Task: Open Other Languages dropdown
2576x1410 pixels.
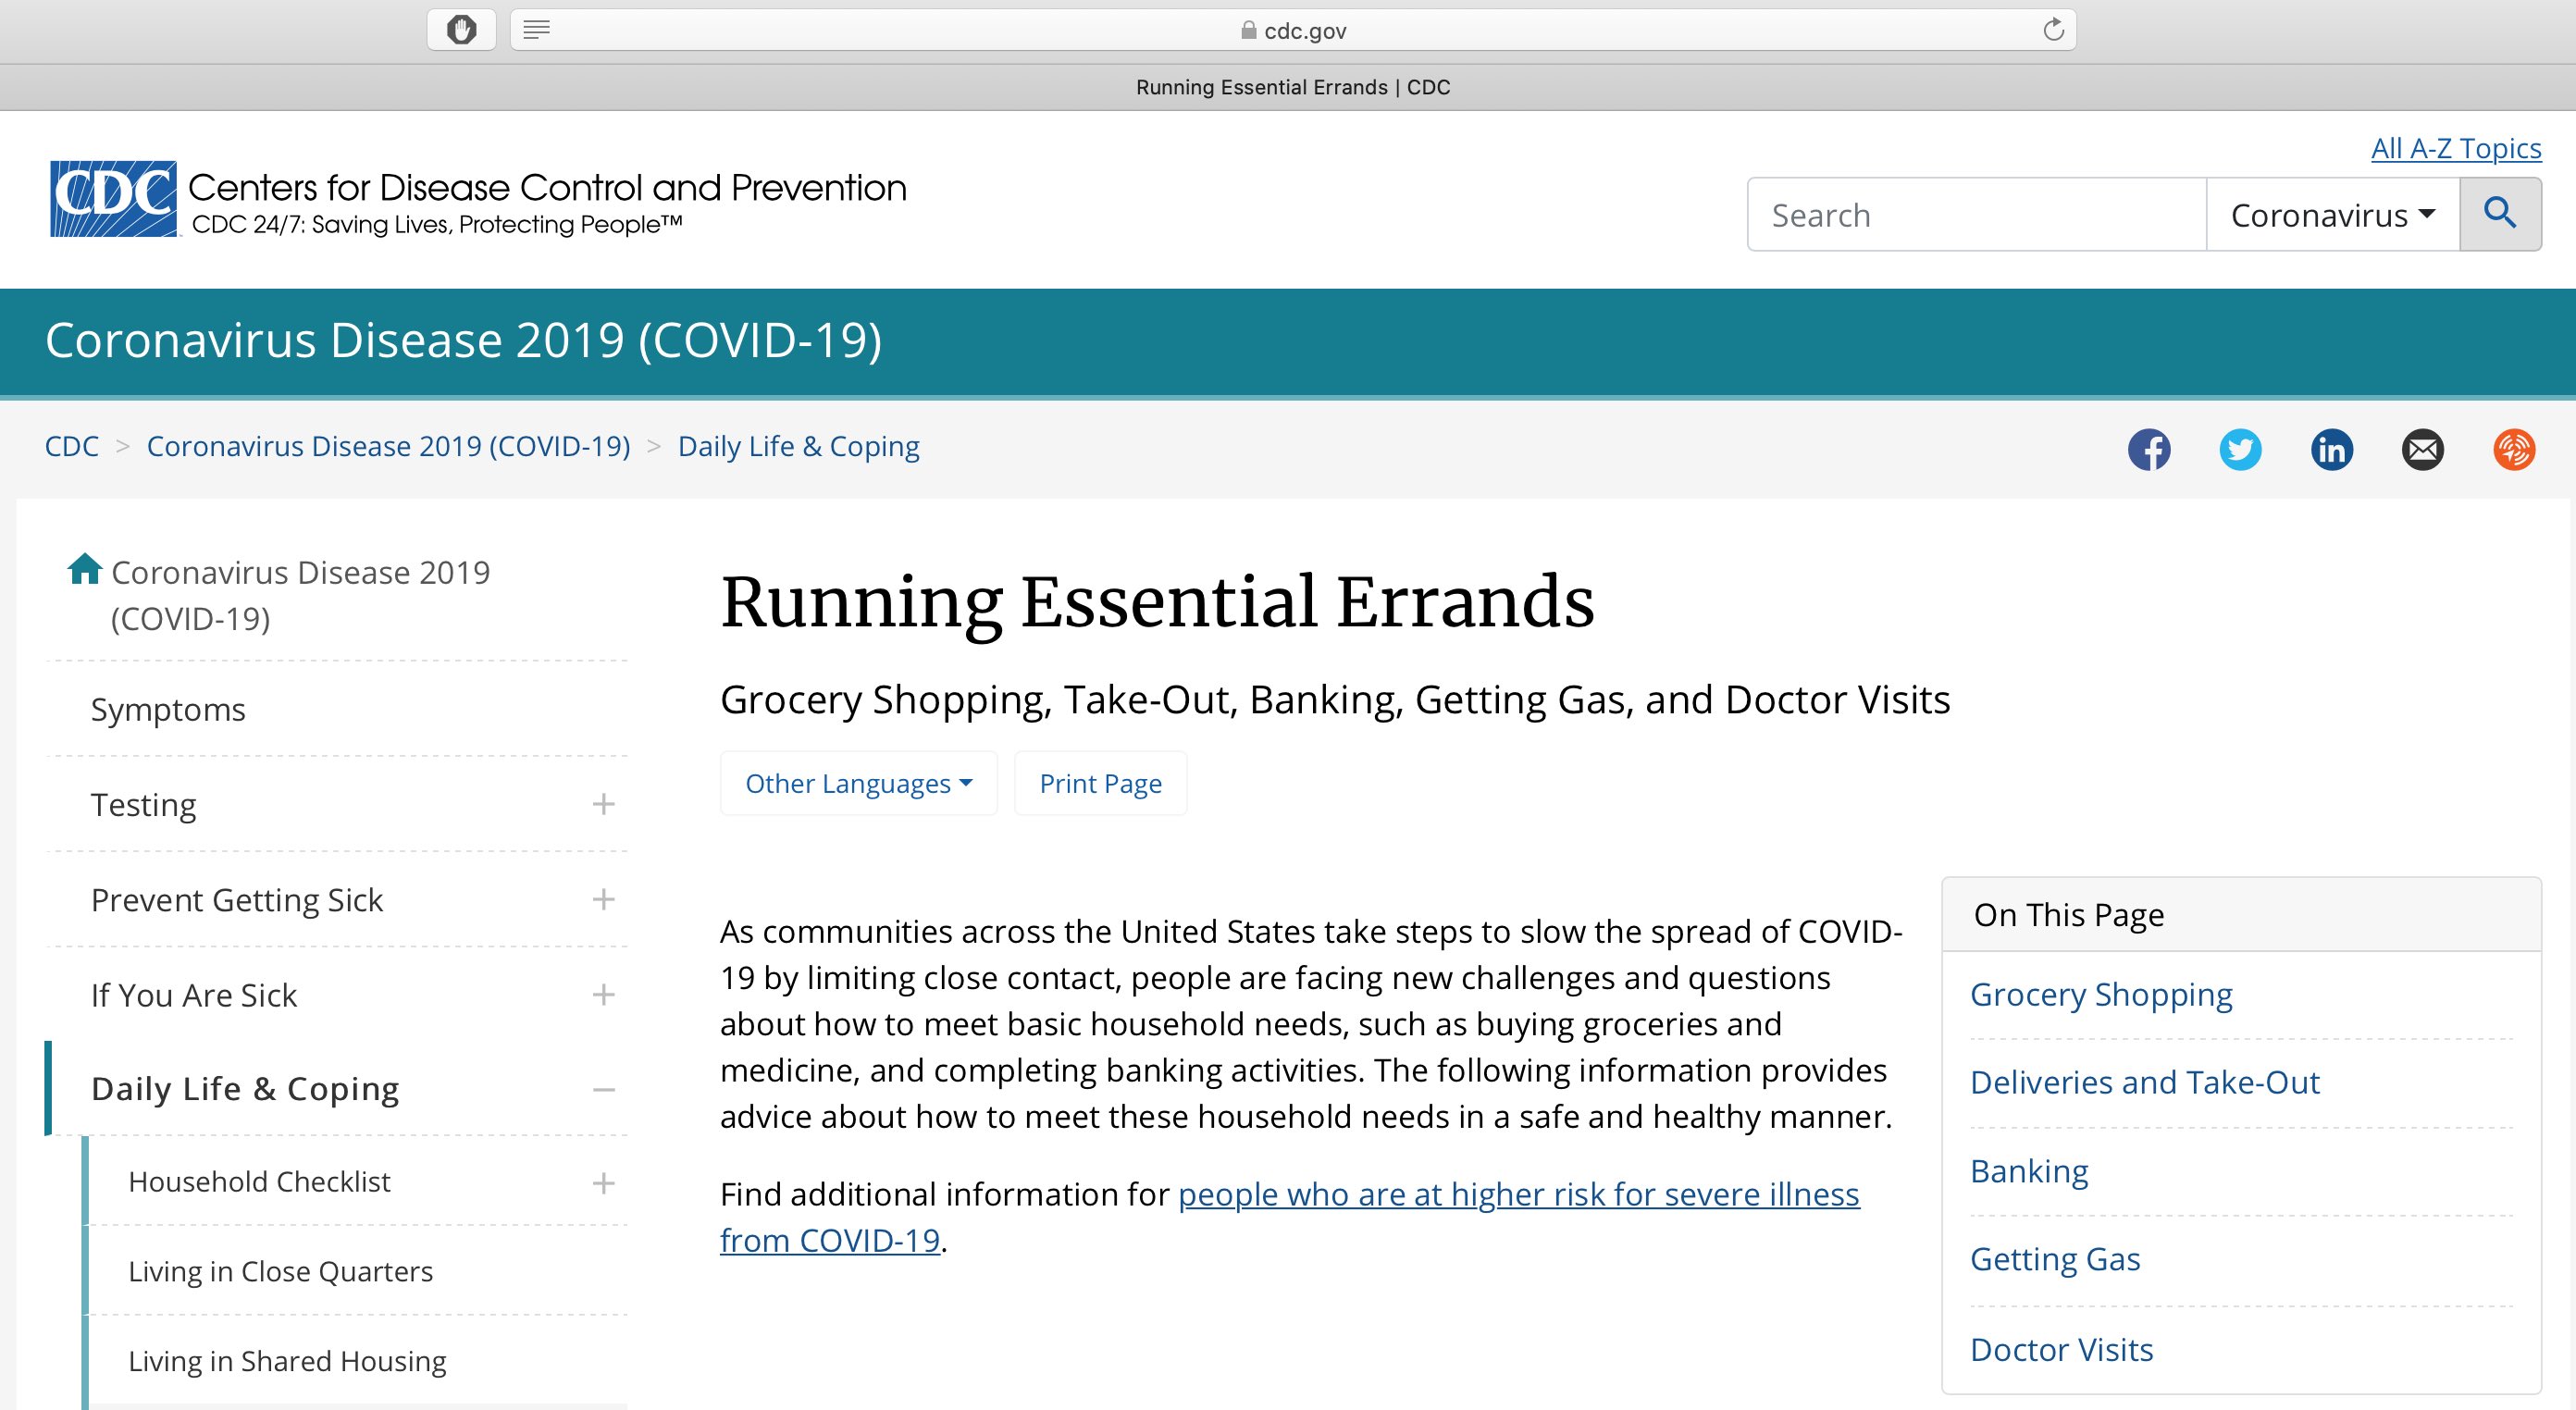Action: 858,783
